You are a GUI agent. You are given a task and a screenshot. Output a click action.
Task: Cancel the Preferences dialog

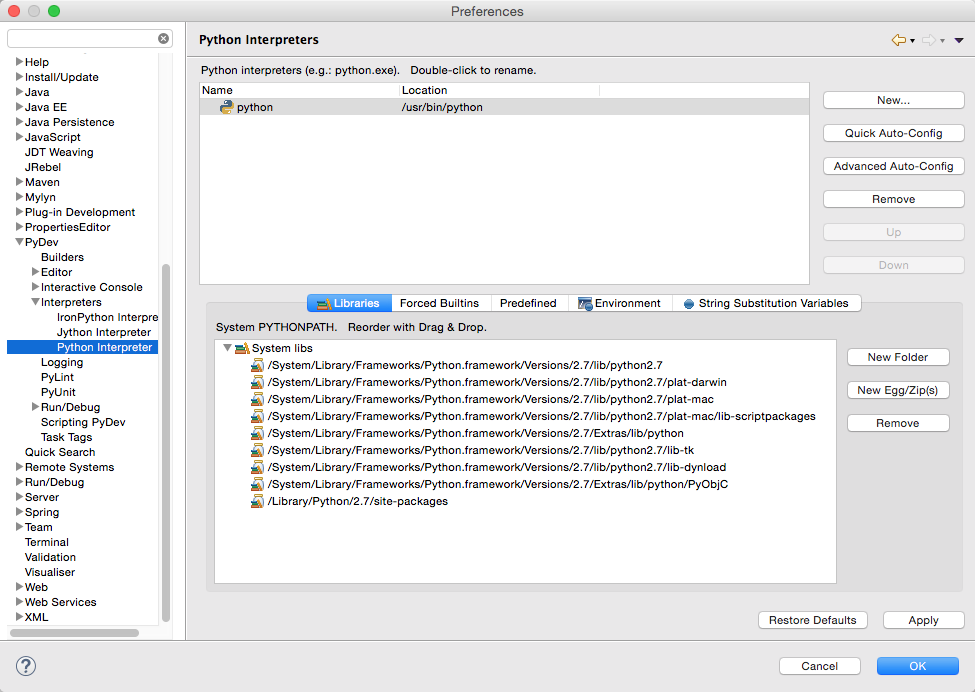(x=820, y=666)
